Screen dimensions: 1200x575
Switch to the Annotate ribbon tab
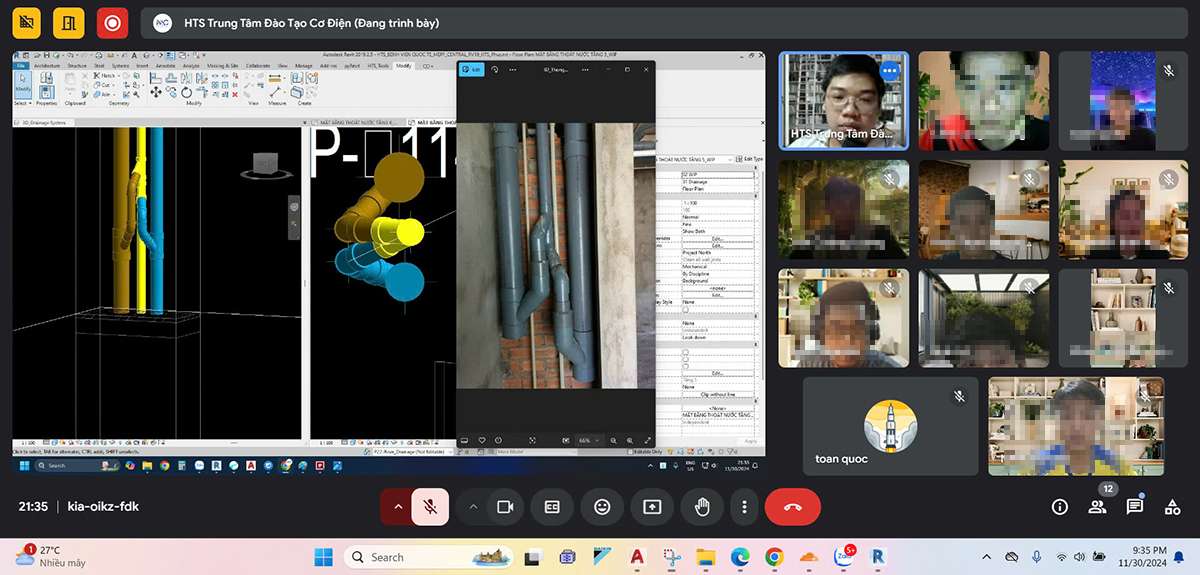(x=164, y=66)
